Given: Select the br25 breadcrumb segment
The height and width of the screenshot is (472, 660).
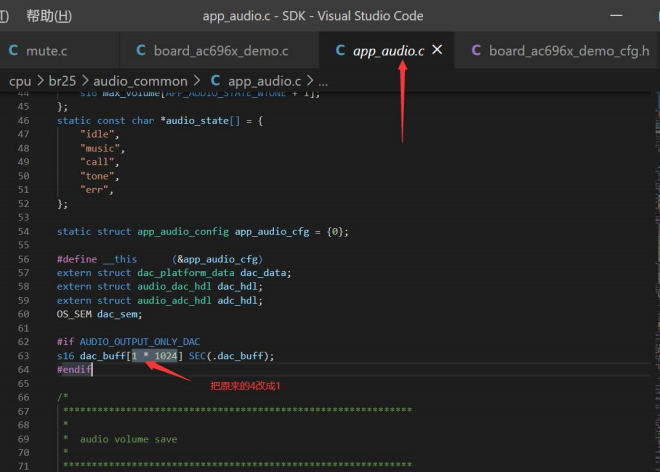Looking at the screenshot, I should [x=62, y=80].
